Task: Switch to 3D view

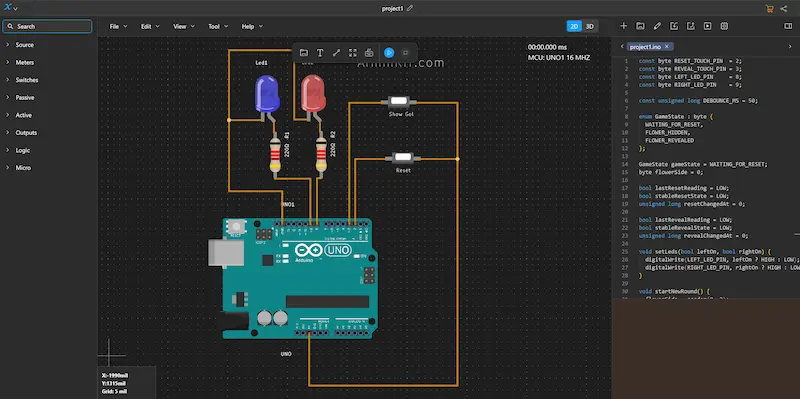Action: [590, 27]
